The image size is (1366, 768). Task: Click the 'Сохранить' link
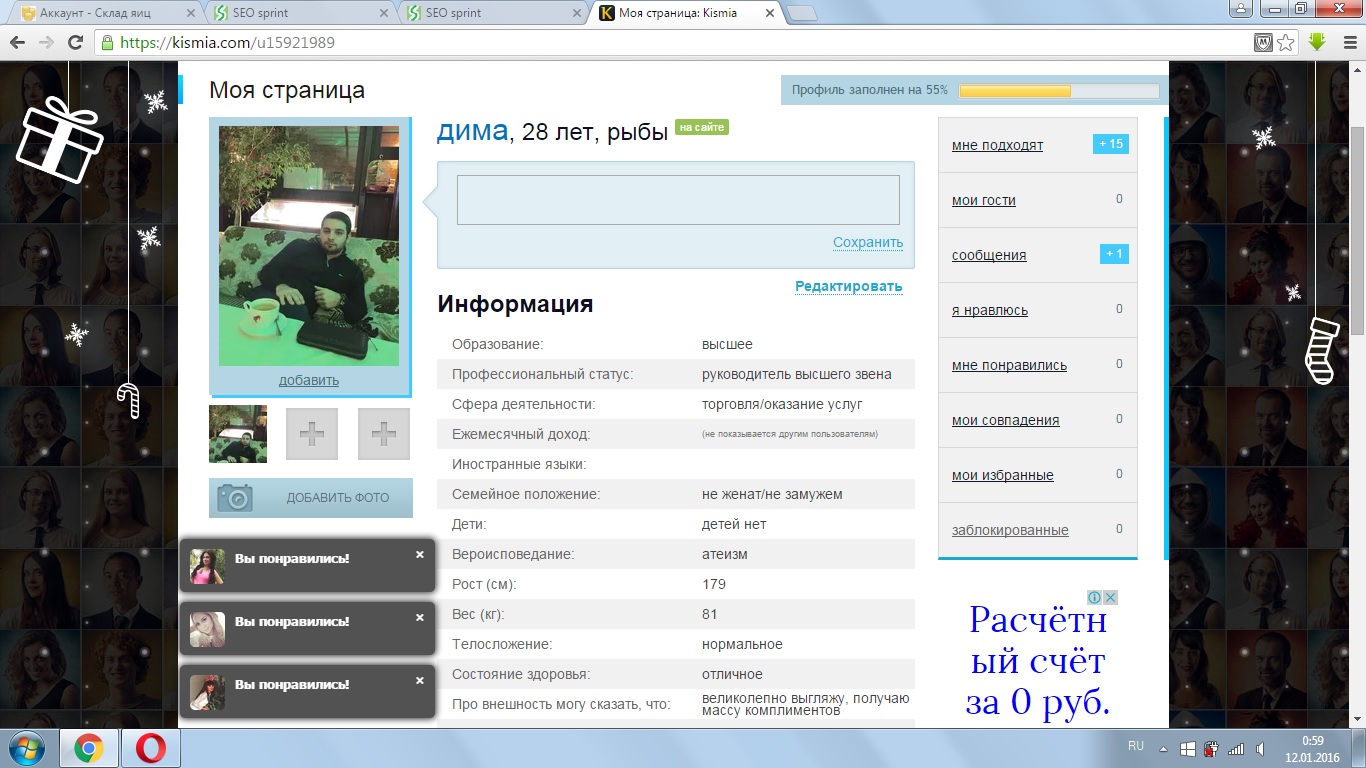868,242
